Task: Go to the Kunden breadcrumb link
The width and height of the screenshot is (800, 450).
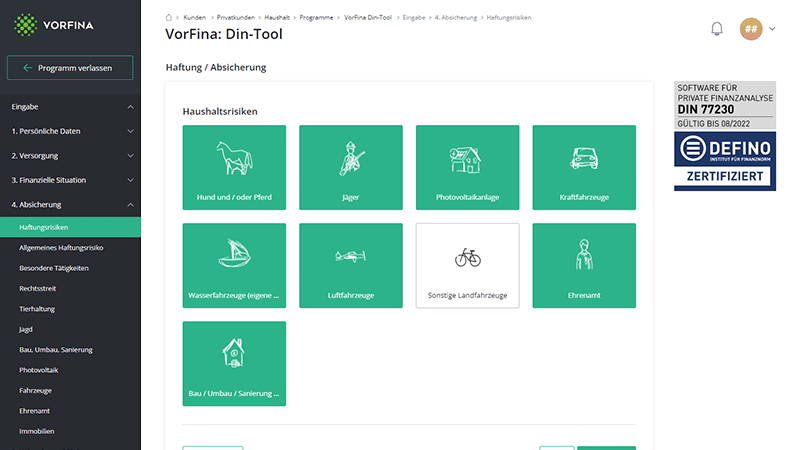Action: [x=194, y=17]
